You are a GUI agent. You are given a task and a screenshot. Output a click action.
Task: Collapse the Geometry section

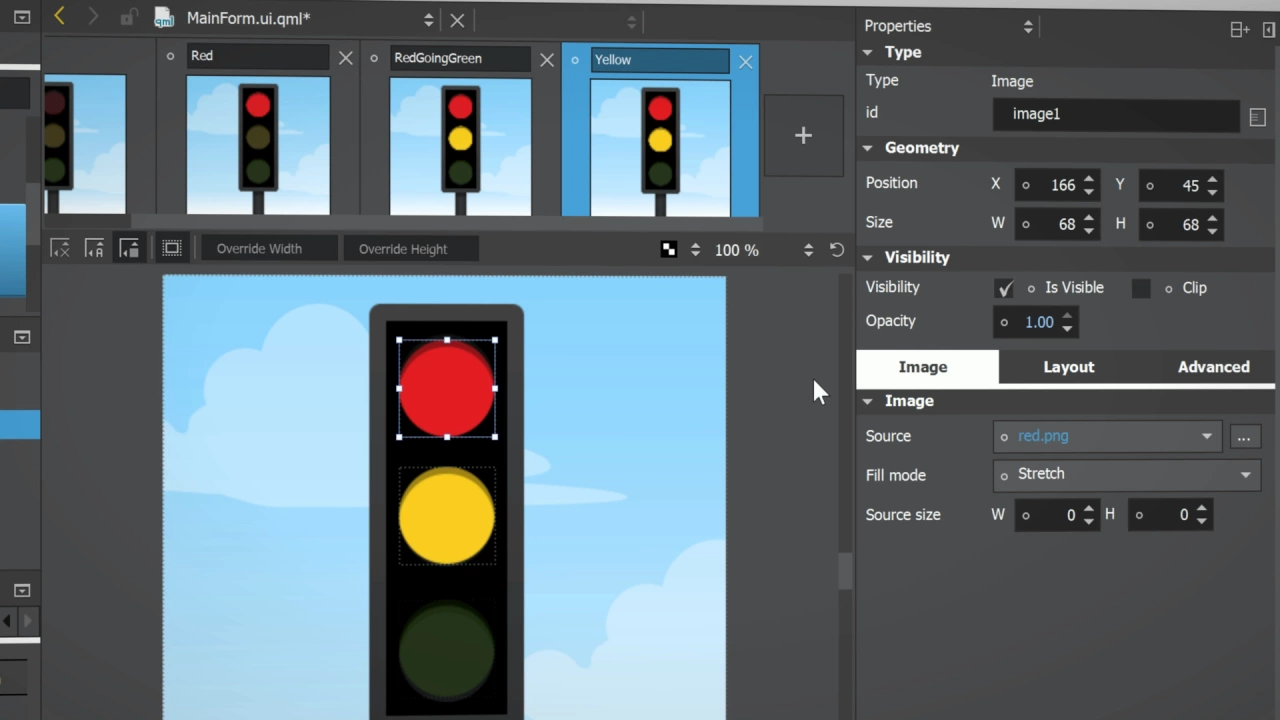pos(867,148)
